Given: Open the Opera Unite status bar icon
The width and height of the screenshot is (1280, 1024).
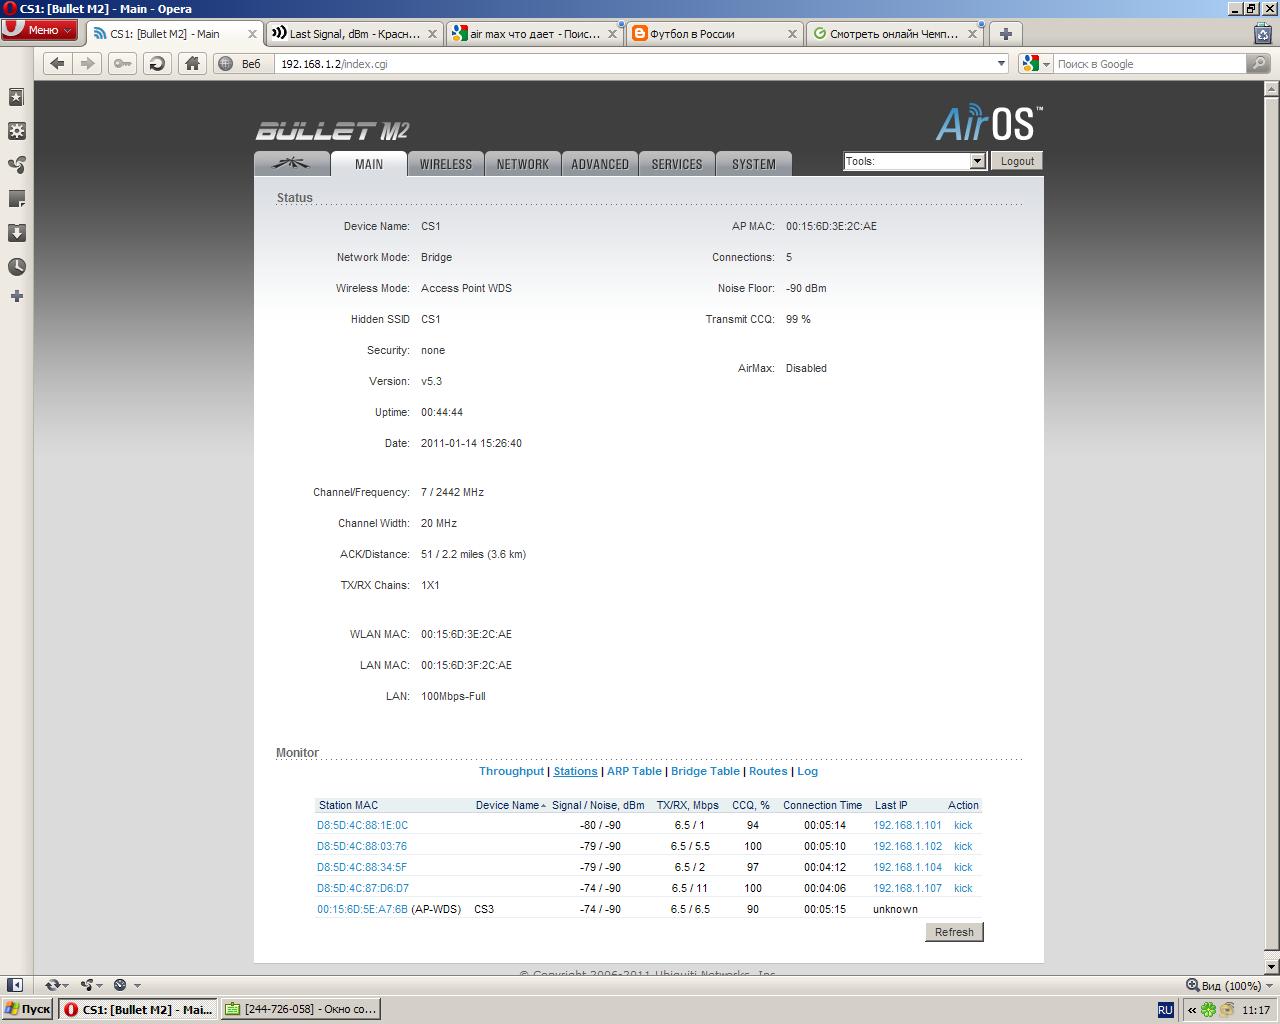Looking at the screenshot, I should (x=90, y=985).
